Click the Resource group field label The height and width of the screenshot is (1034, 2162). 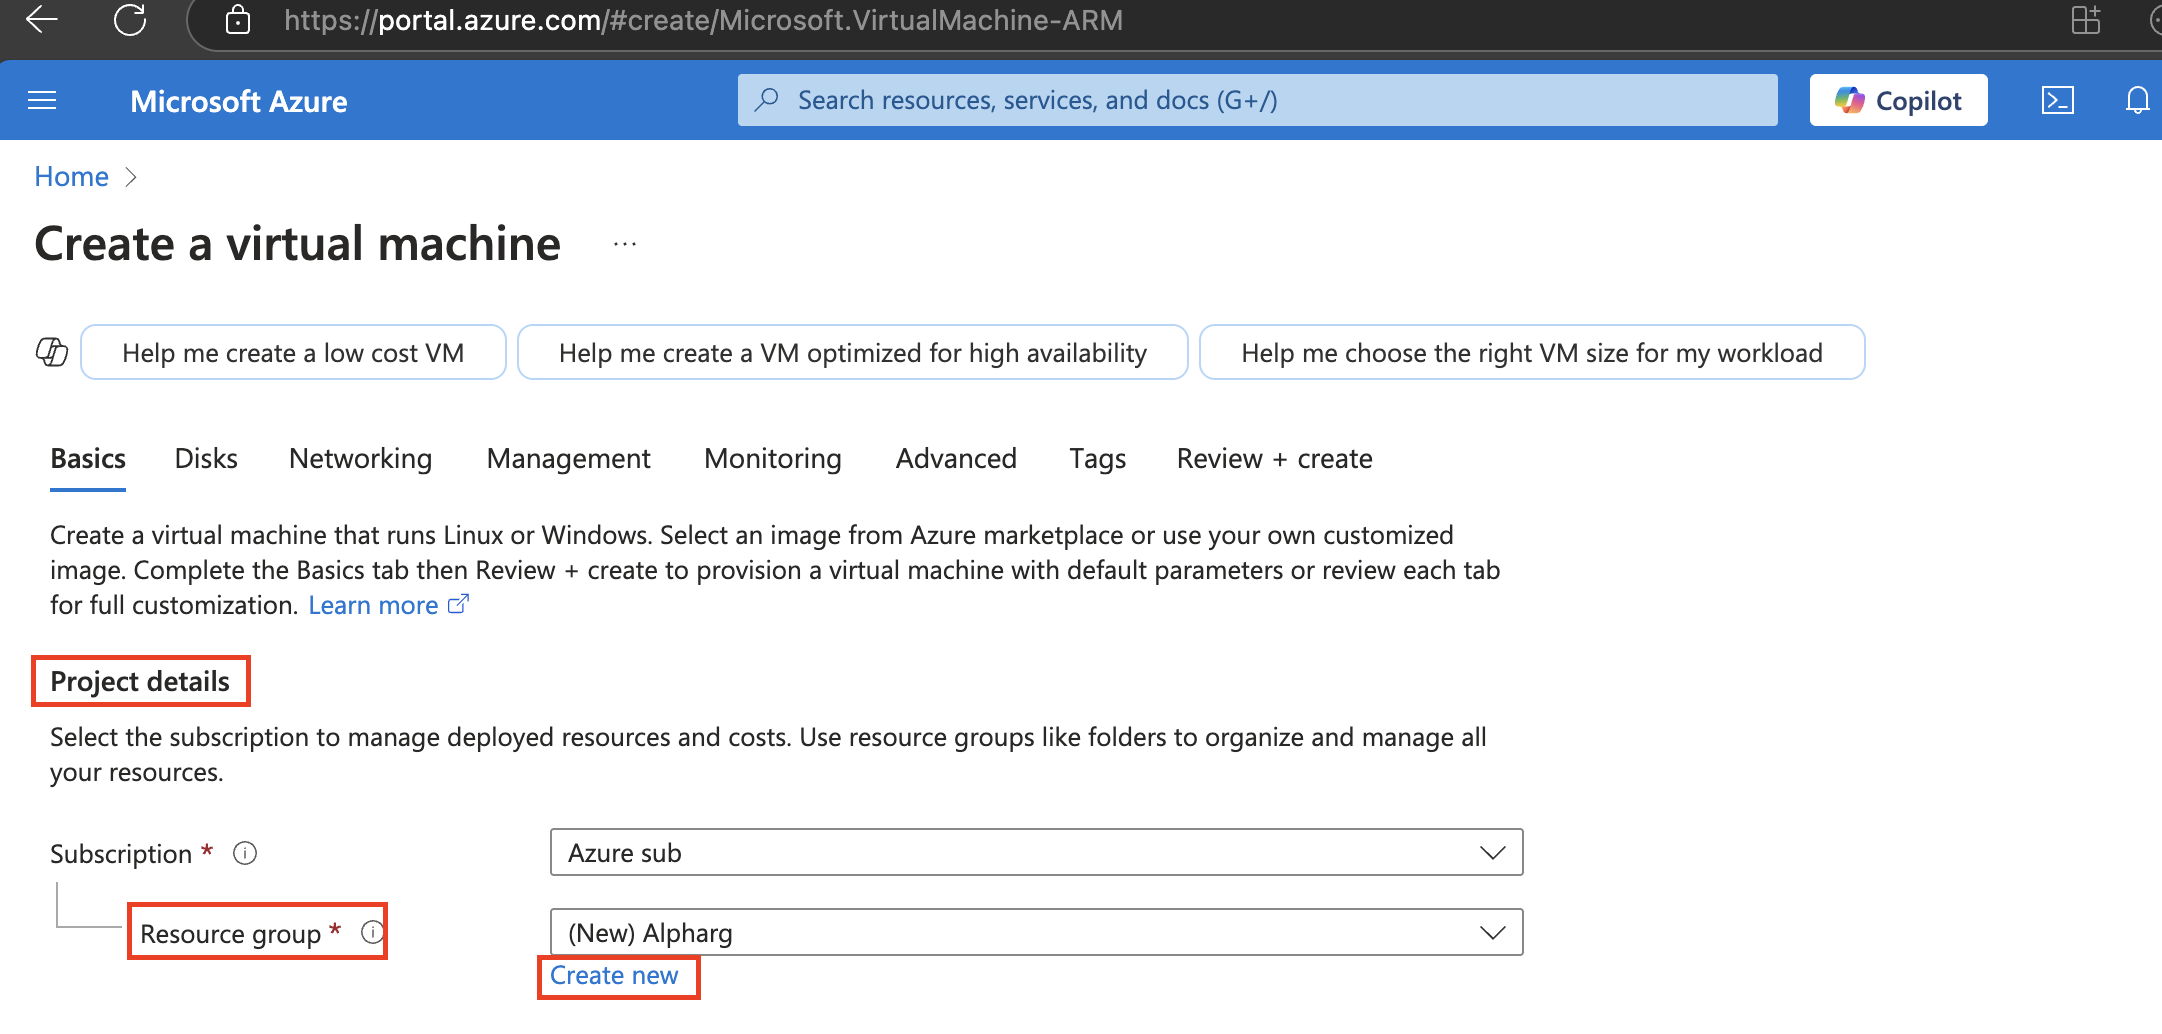tap(230, 933)
